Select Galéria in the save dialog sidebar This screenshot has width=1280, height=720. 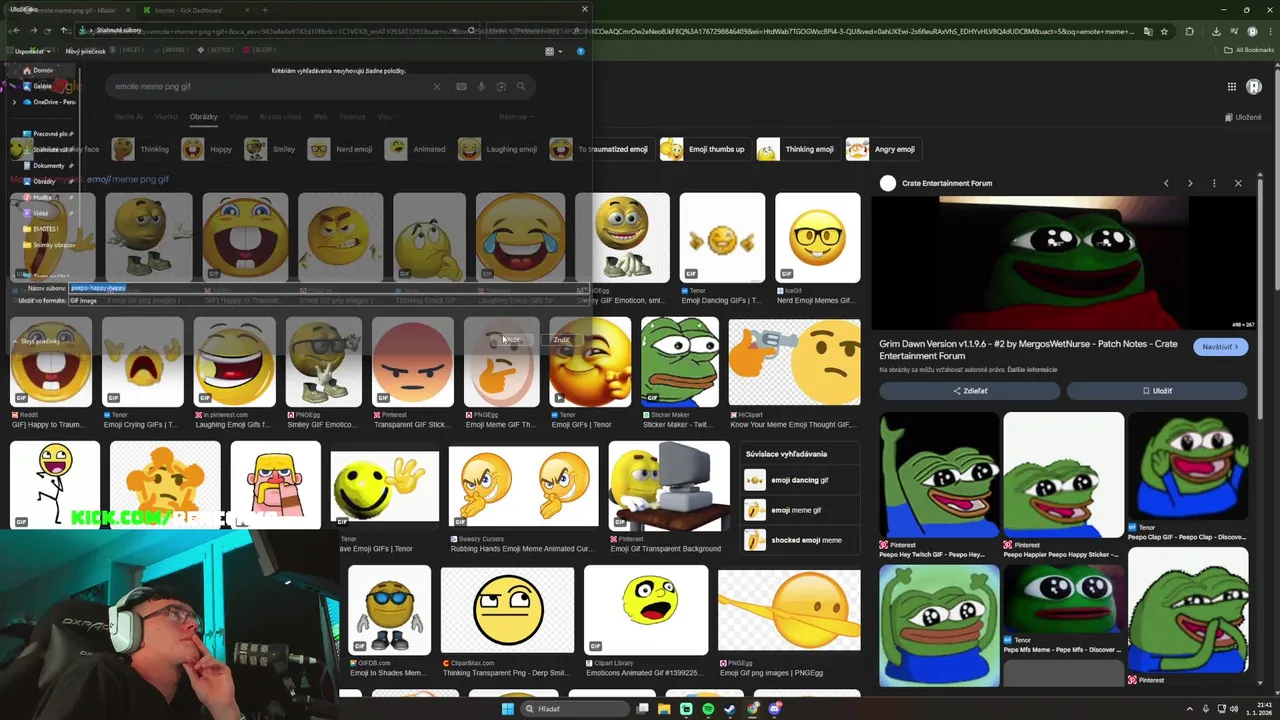pos(42,86)
